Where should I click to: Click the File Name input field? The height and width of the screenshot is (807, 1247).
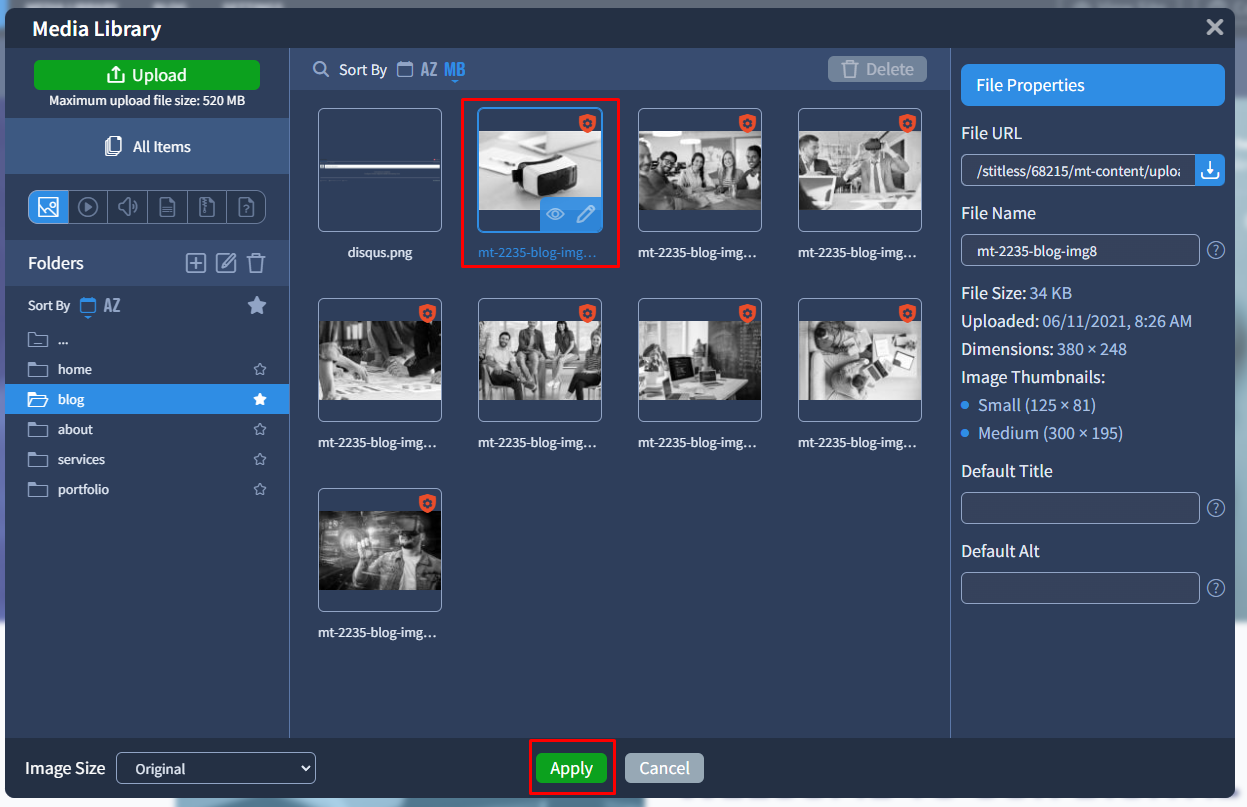[1080, 250]
